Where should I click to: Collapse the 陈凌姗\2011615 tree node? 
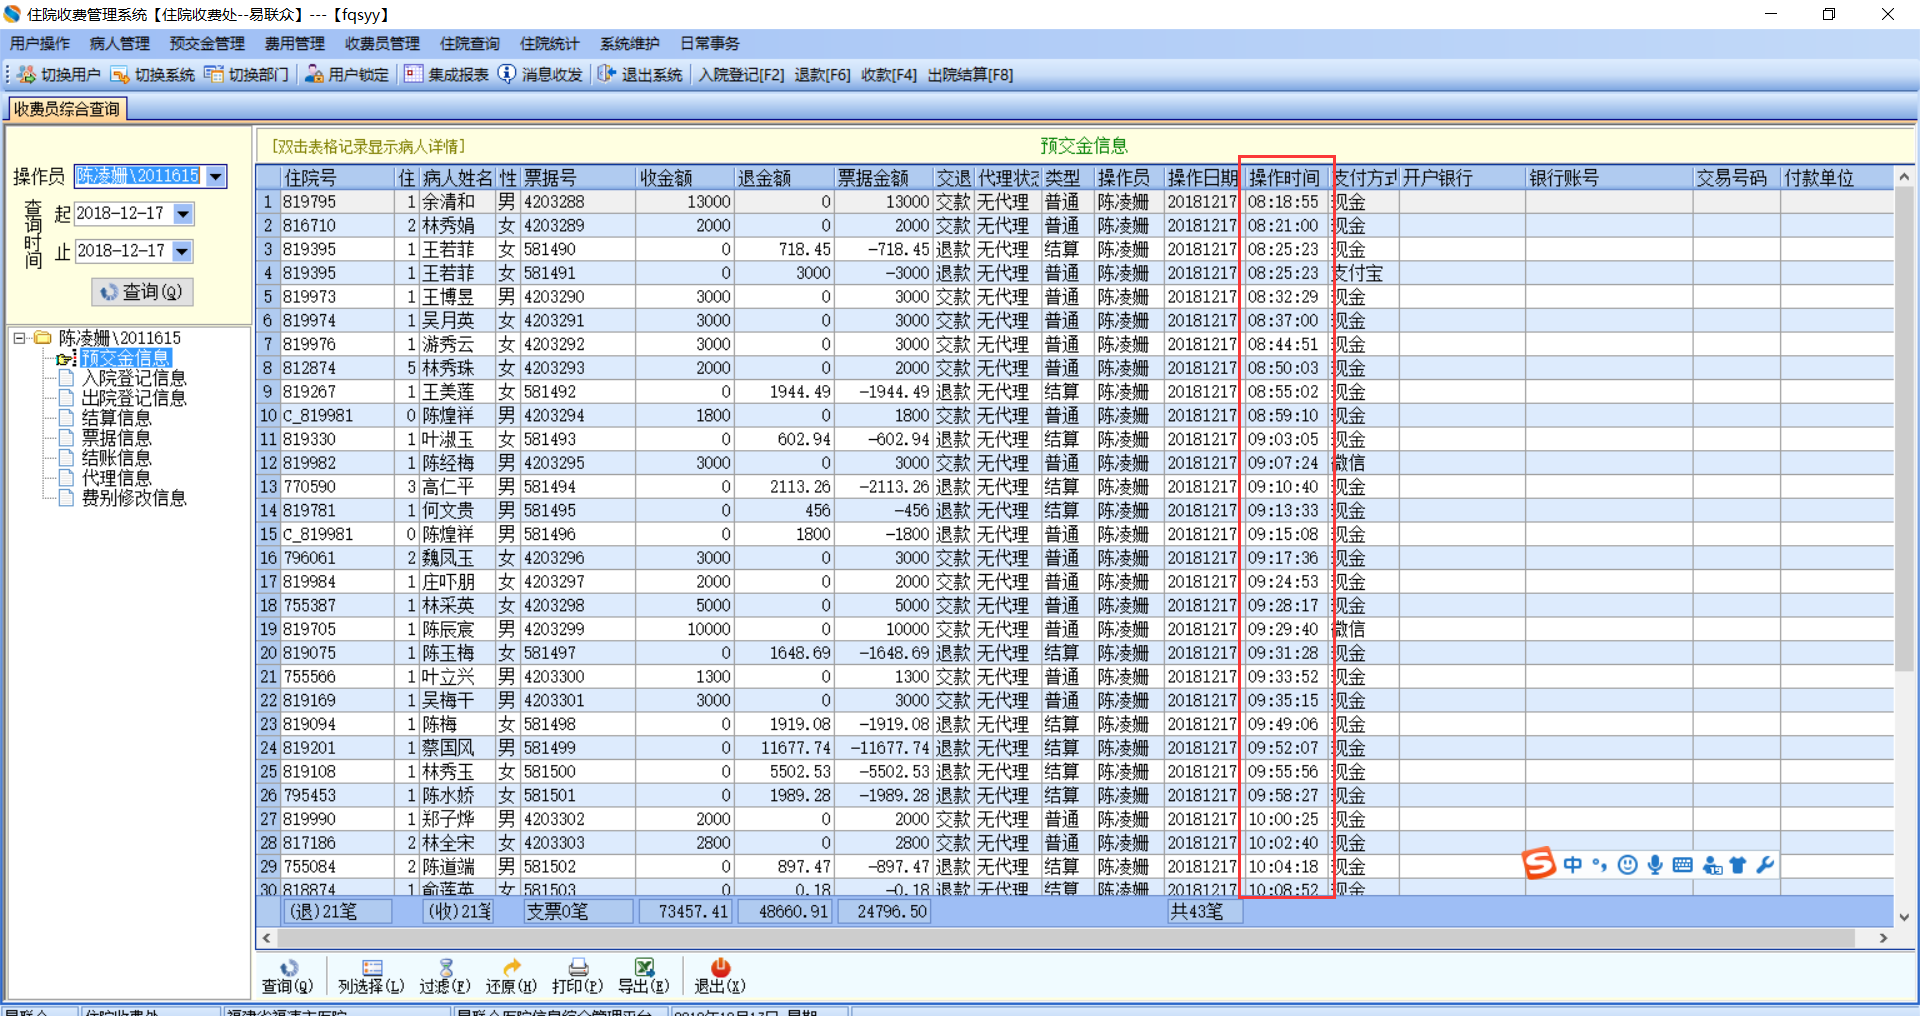19,338
